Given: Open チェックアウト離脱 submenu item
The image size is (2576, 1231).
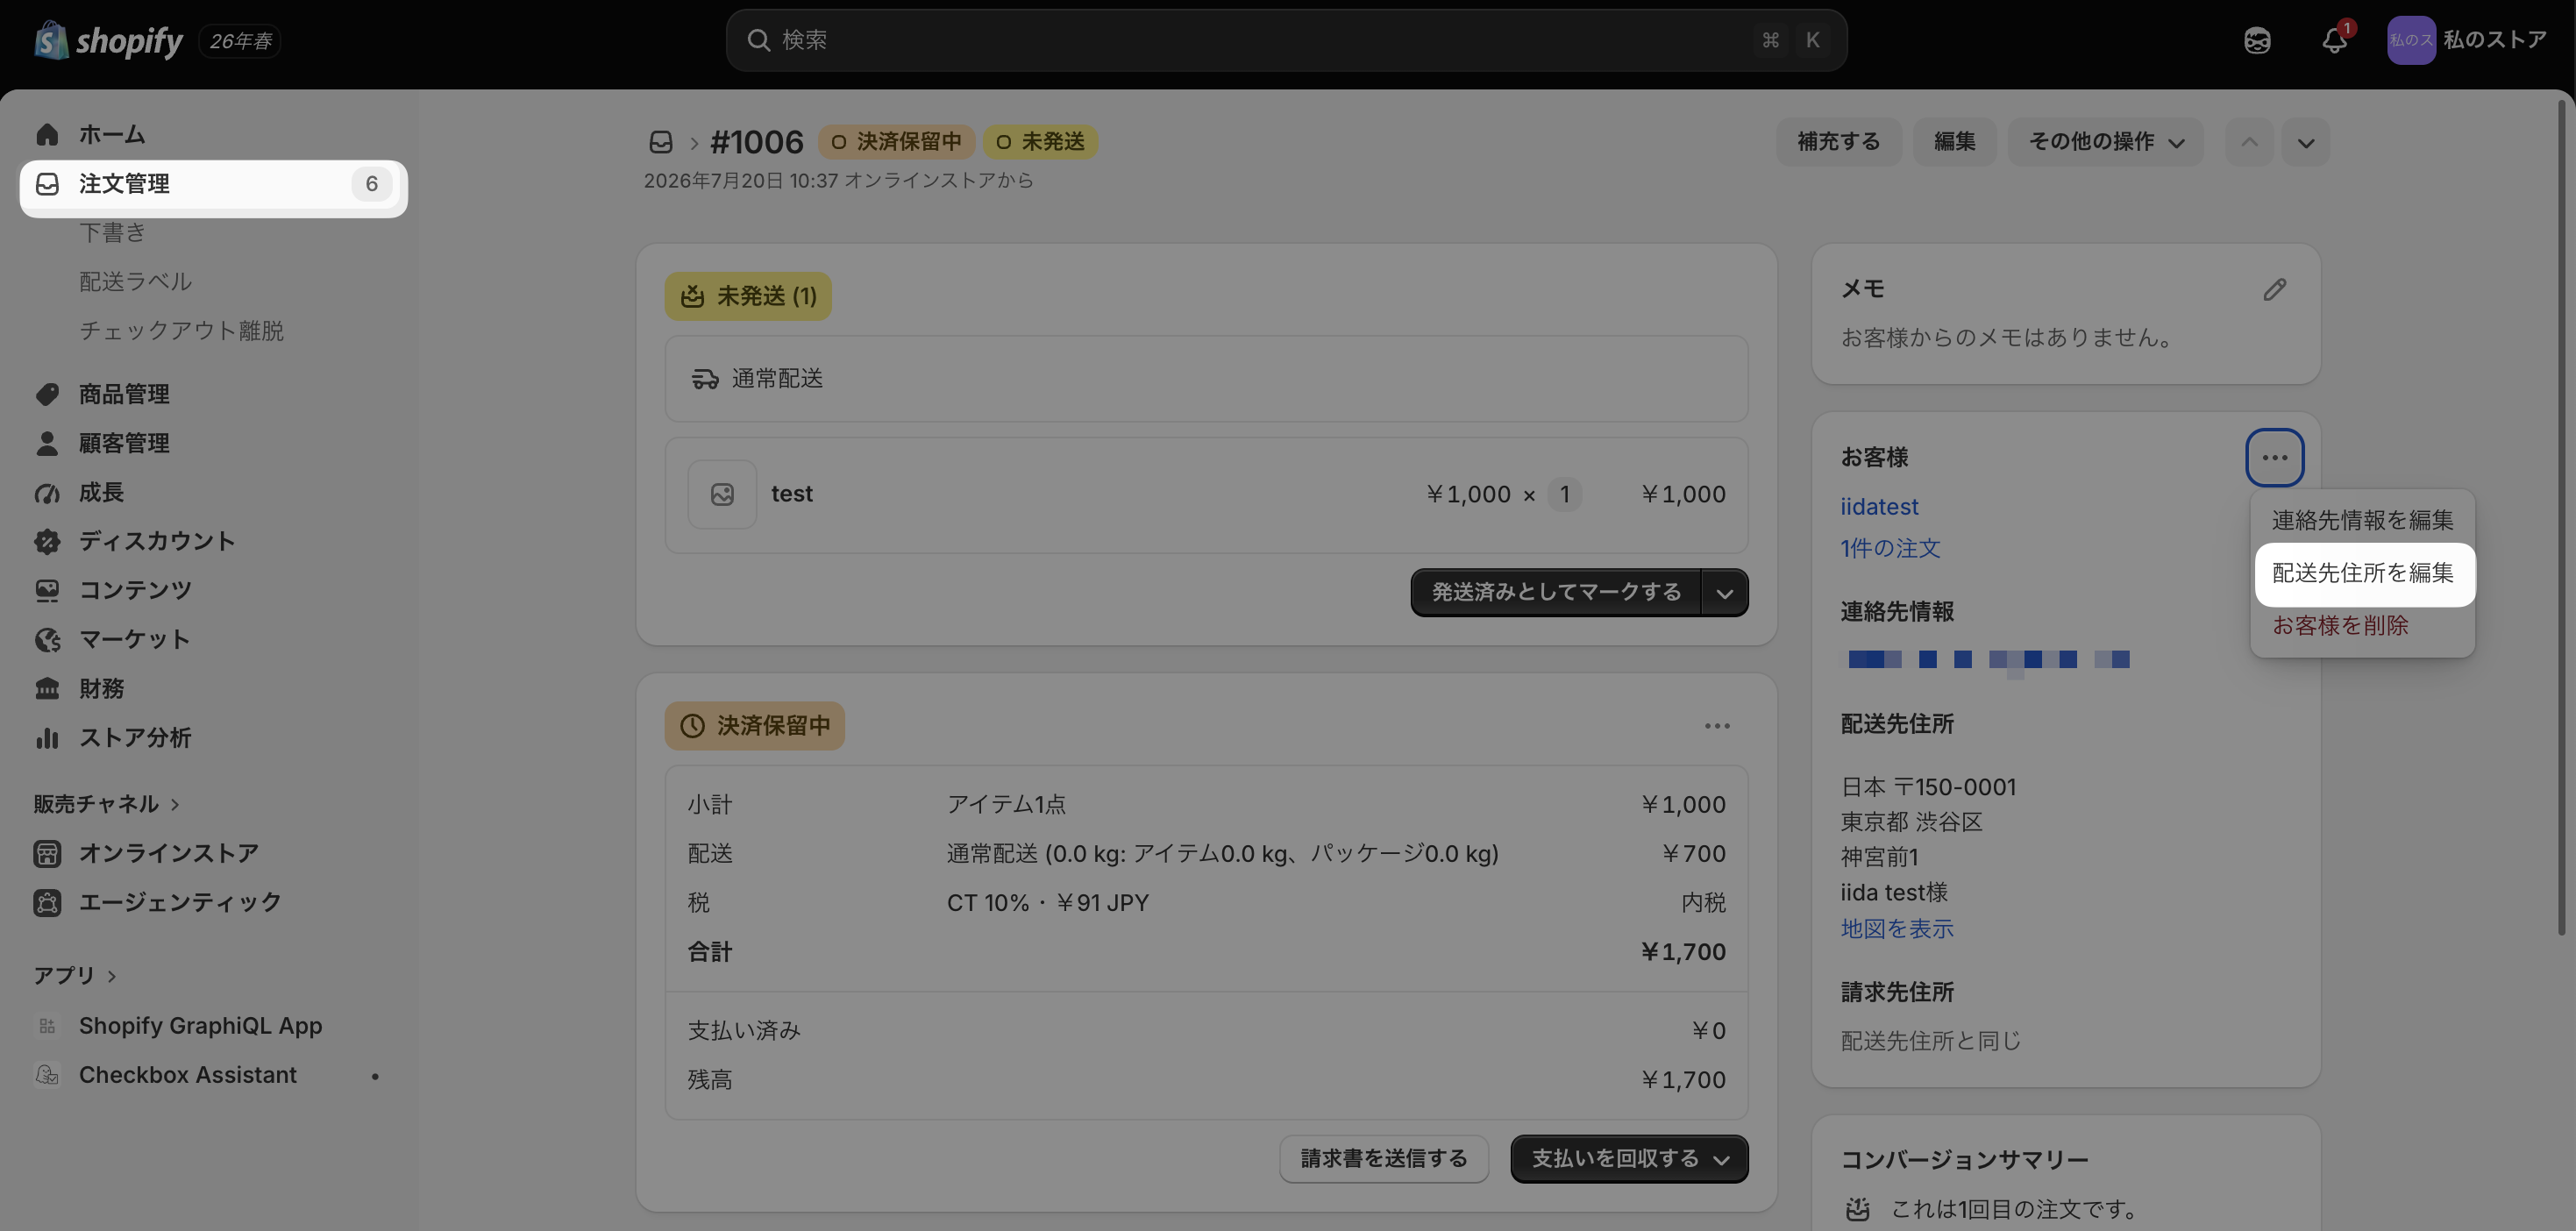Looking at the screenshot, I should [x=181, y=330].
